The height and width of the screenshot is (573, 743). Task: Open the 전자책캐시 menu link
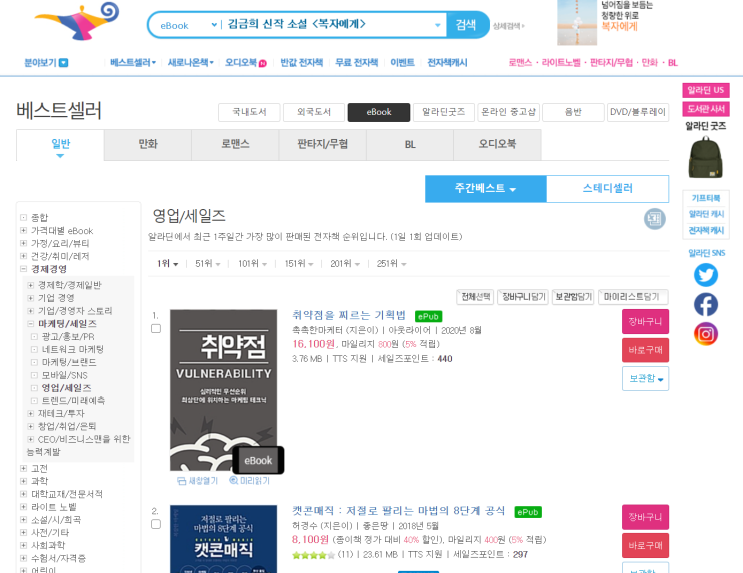[447, 63]
